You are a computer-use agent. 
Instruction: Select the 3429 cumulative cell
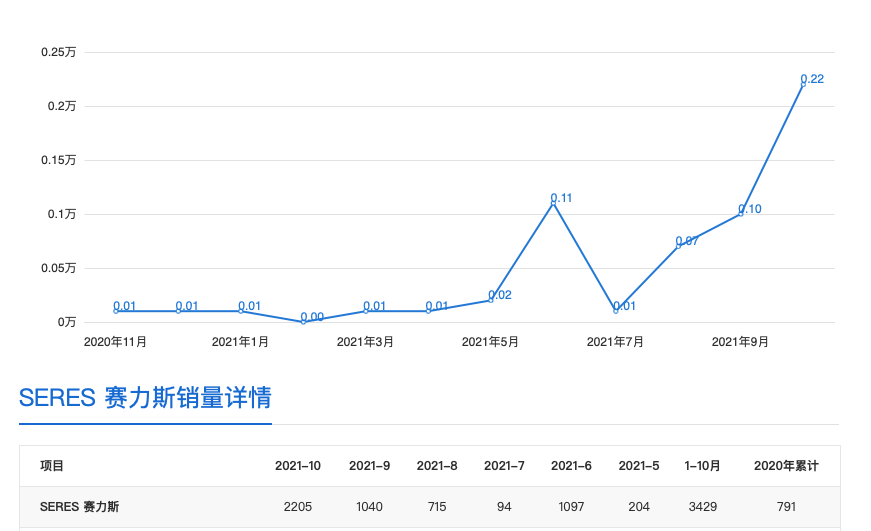703,507
